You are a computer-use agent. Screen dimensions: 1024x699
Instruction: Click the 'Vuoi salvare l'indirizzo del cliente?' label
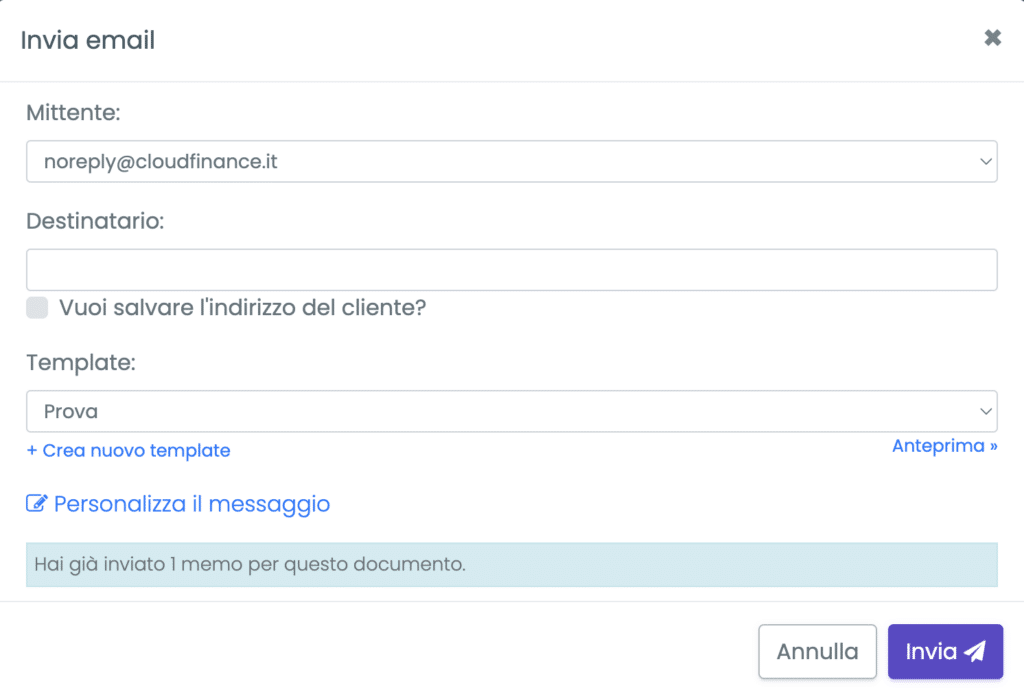(x=242, y=307)
